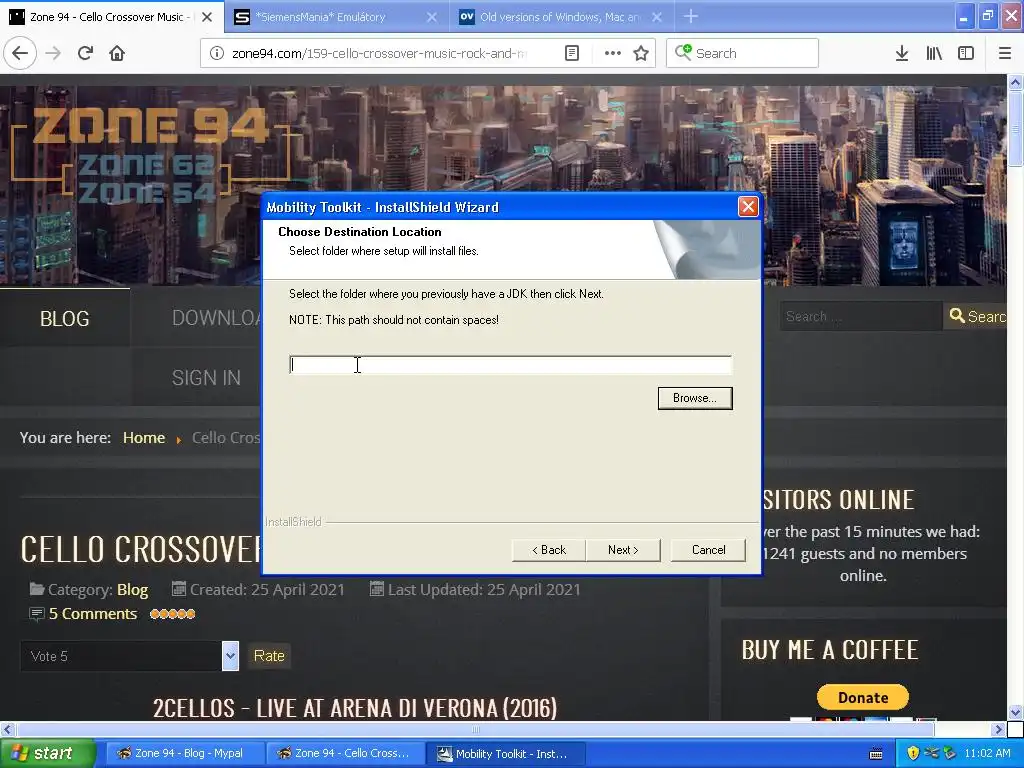Open the hamburger application menu
Viewport: 1024px width, 768px height.
coord(1004,53)
